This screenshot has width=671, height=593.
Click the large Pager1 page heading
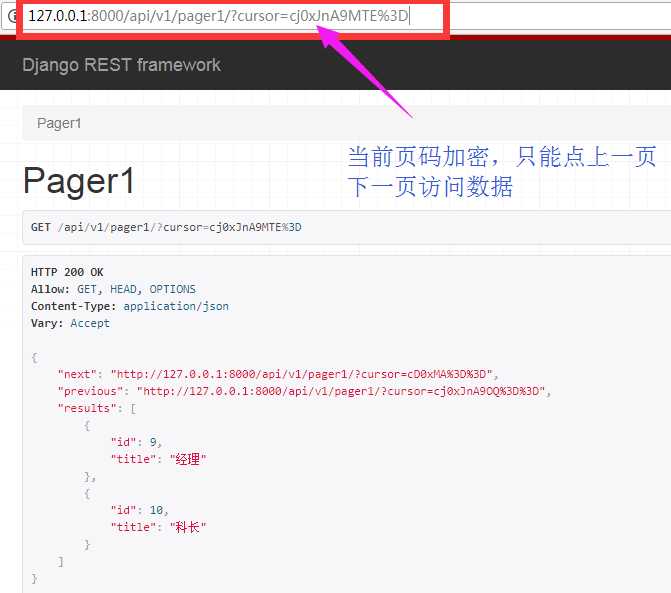click(x=79, y=181)
